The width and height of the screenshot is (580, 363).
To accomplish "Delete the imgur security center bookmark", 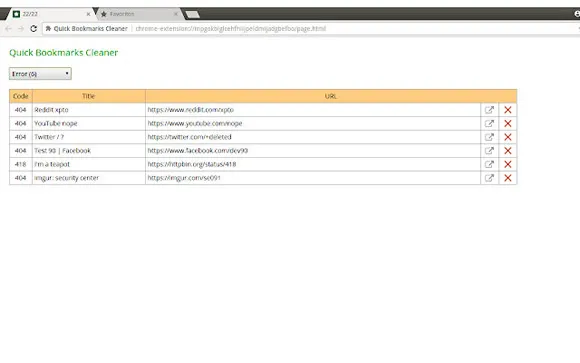I will [508, 178].
